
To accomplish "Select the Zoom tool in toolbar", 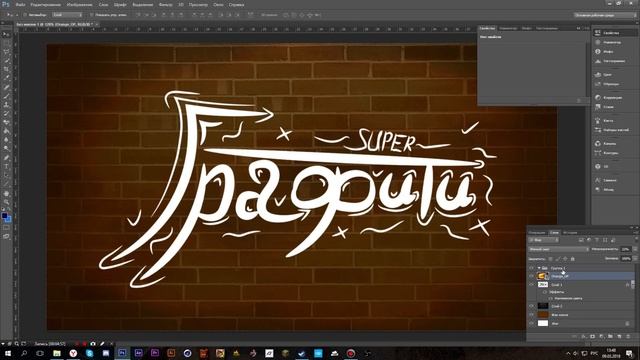I will click(x=7, y=202).
